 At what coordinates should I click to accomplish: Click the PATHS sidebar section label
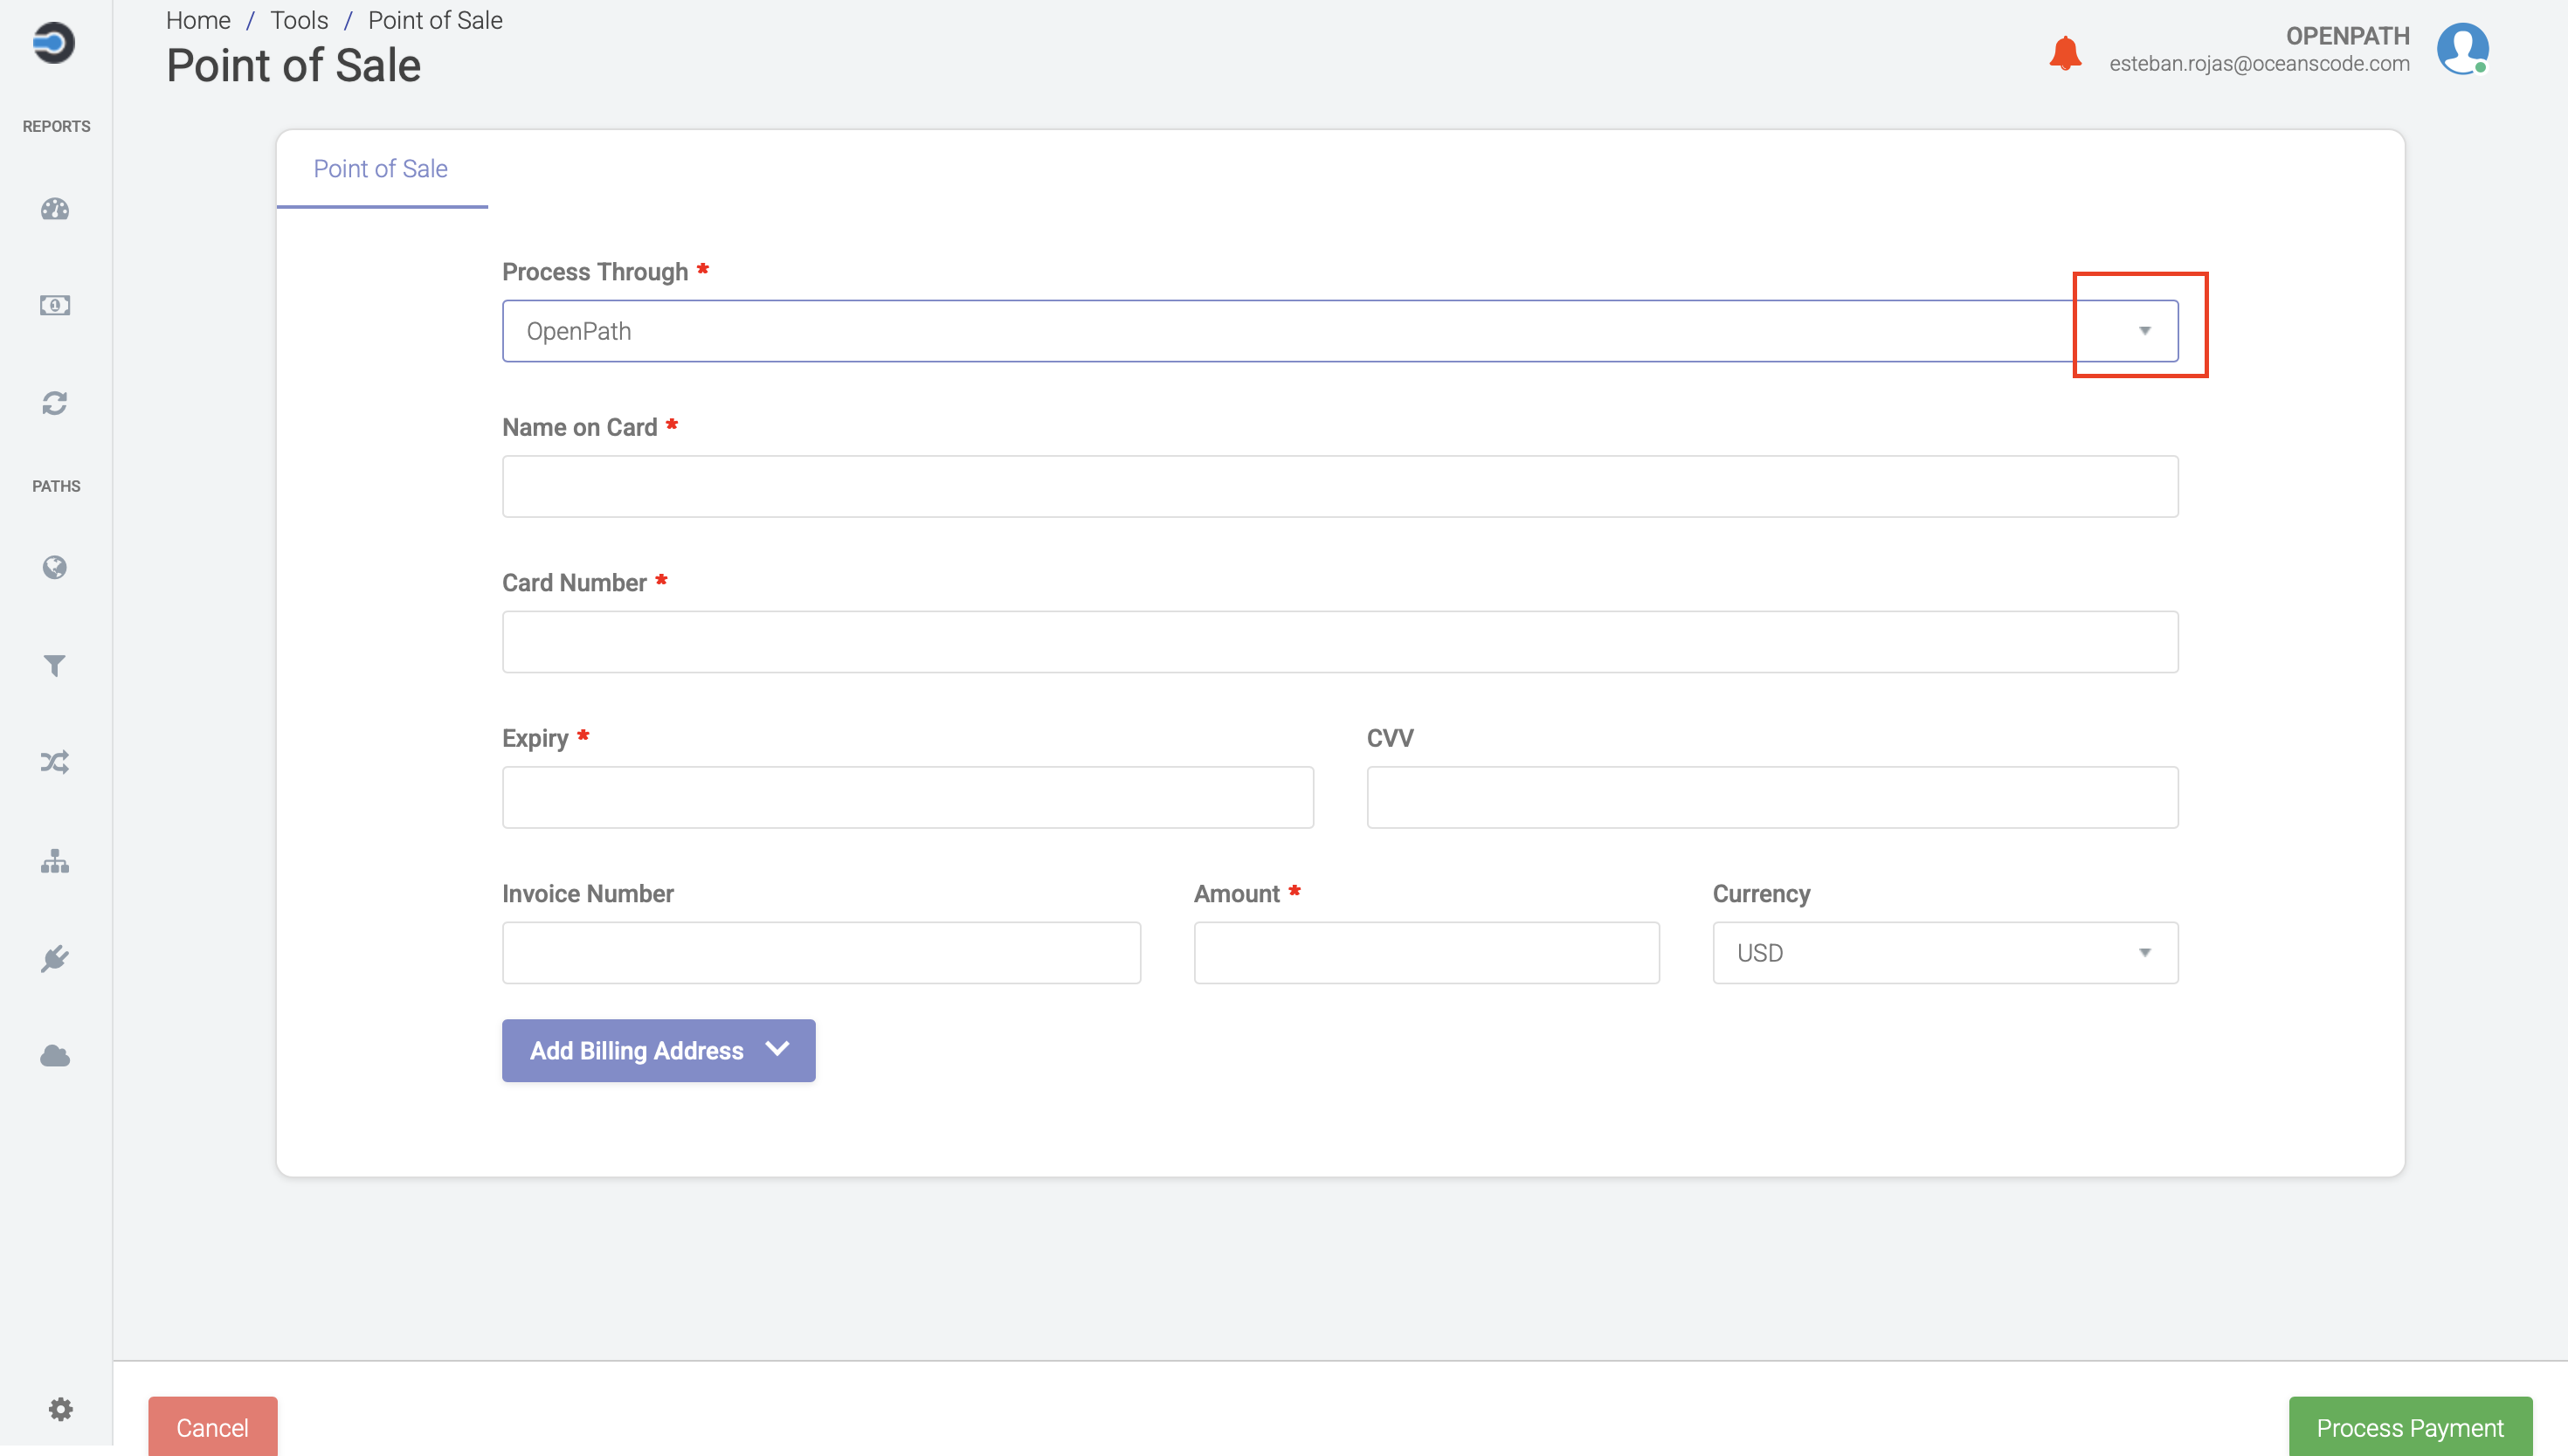coord(56,486)
